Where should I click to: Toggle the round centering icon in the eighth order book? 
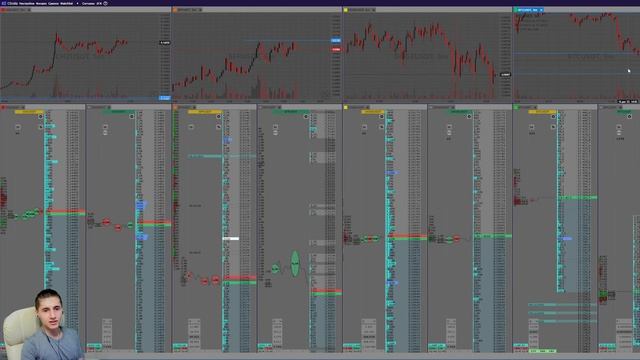629,116
